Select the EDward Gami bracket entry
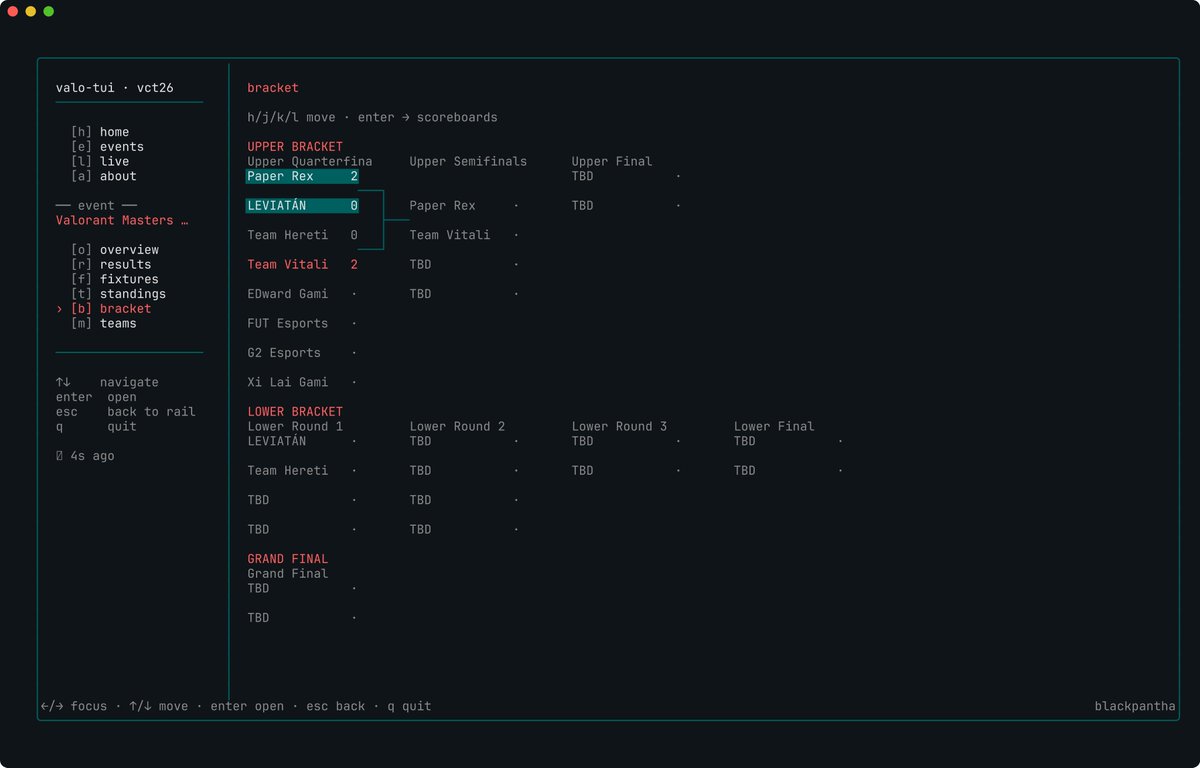The width and height of the screenshot is (1200, 768). [303, 294]
